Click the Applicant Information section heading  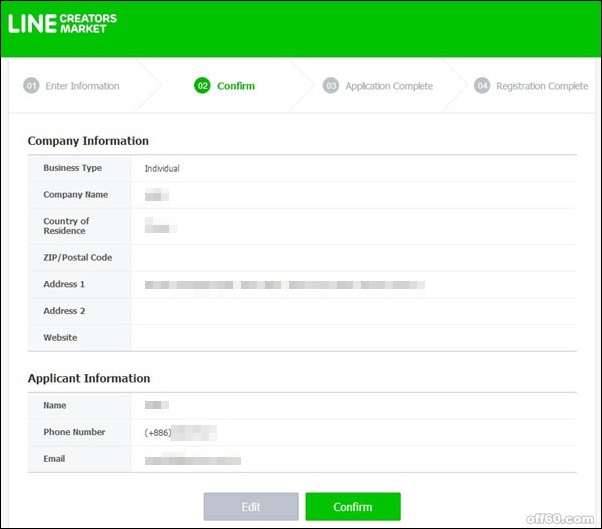tap(89, 379)
